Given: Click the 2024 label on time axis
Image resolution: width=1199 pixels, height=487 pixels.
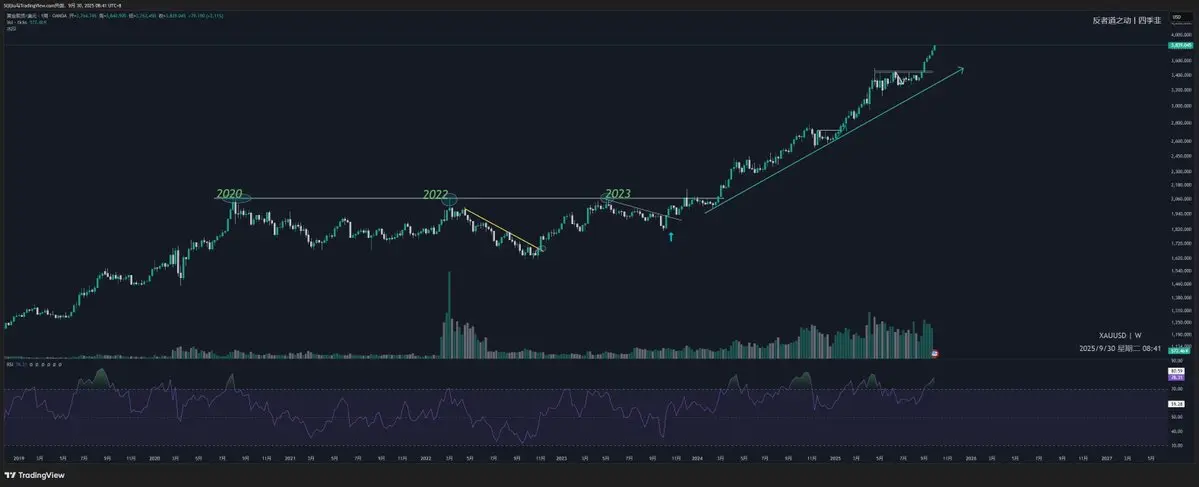Looking at the screenshot, I should pyautogui.click(x=697, y=458).
